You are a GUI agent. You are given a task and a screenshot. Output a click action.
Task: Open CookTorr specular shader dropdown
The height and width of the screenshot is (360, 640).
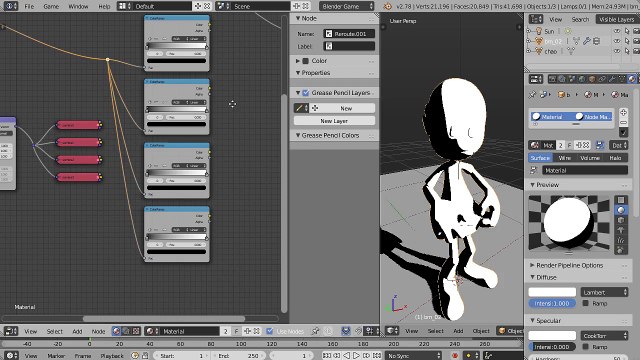[604, 336]
